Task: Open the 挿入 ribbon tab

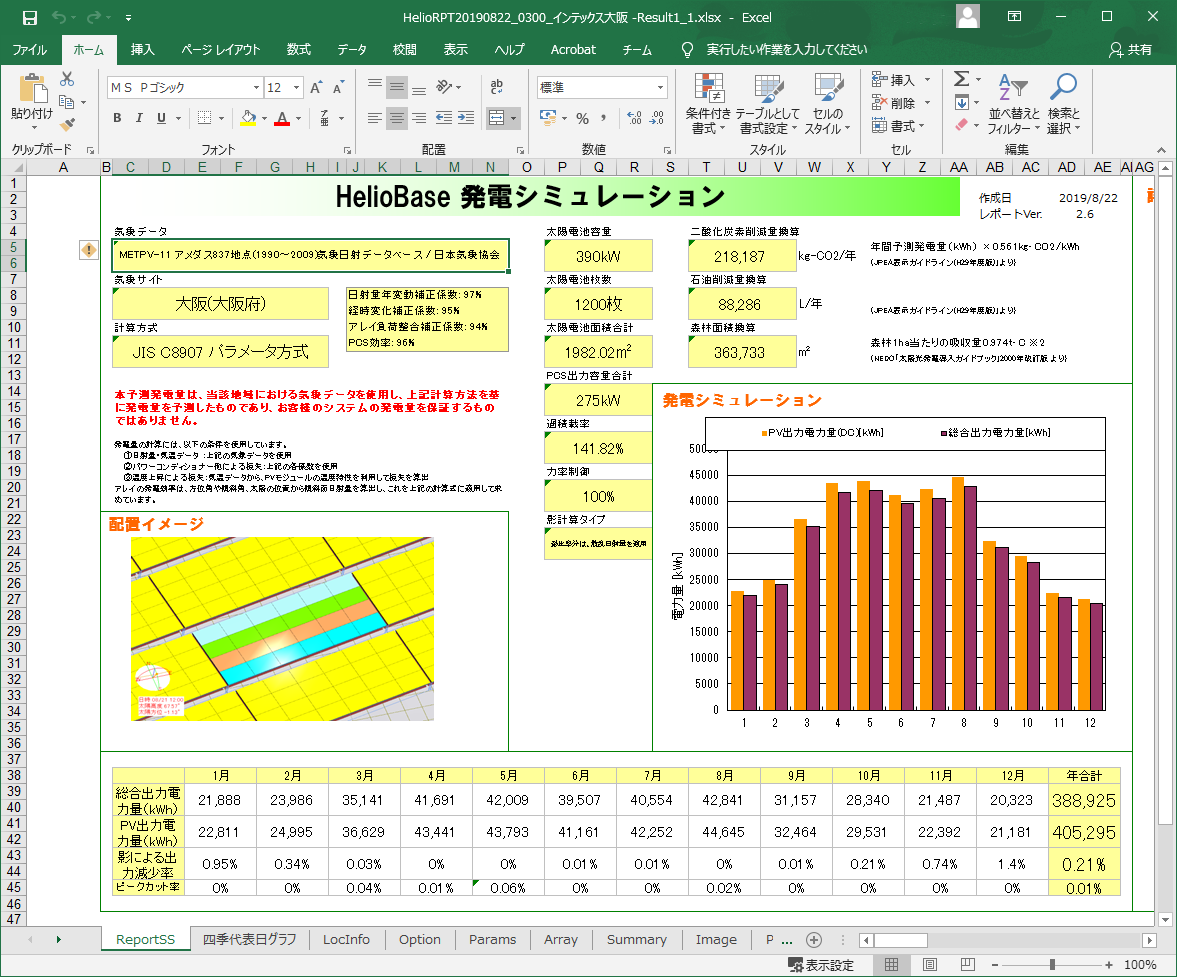Action: click(143, 50)
